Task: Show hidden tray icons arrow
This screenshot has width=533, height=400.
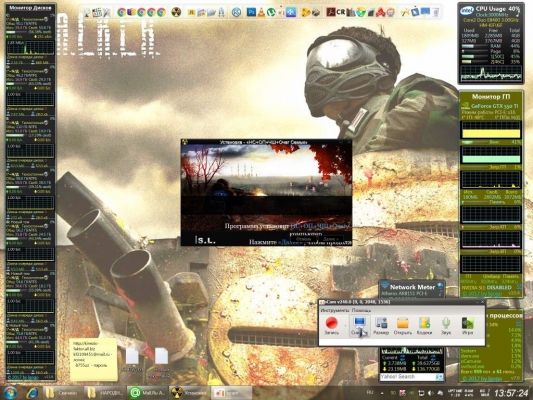Action: point(382,393)
